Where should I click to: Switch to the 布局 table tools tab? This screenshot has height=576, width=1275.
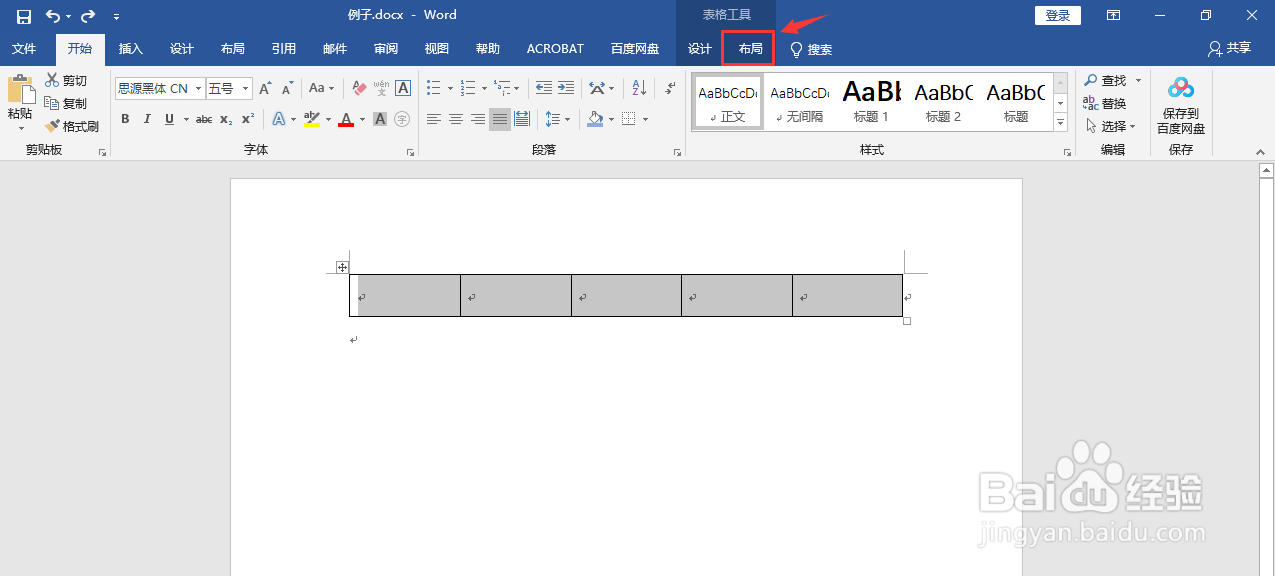747,48
